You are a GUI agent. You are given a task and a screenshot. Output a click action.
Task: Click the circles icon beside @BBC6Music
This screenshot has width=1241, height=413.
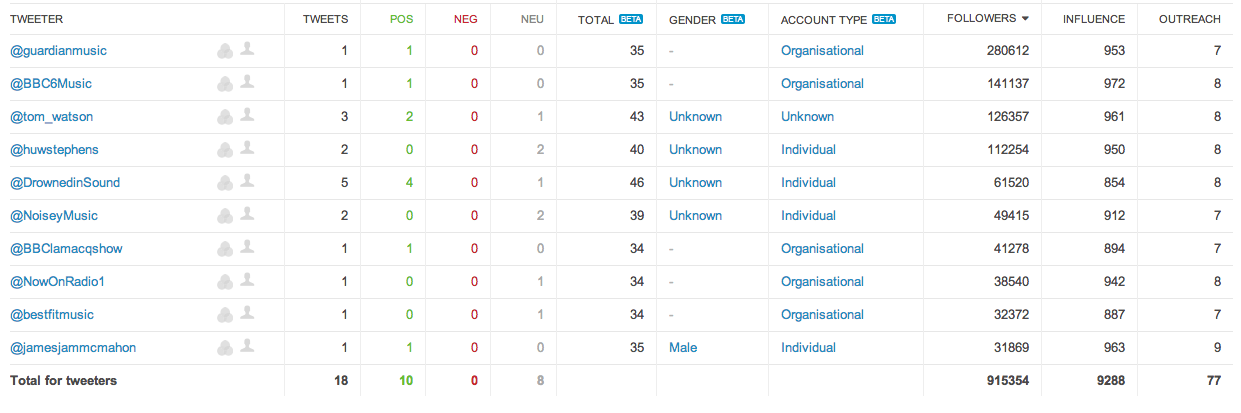pyautogui.click(x=225, y=83)
